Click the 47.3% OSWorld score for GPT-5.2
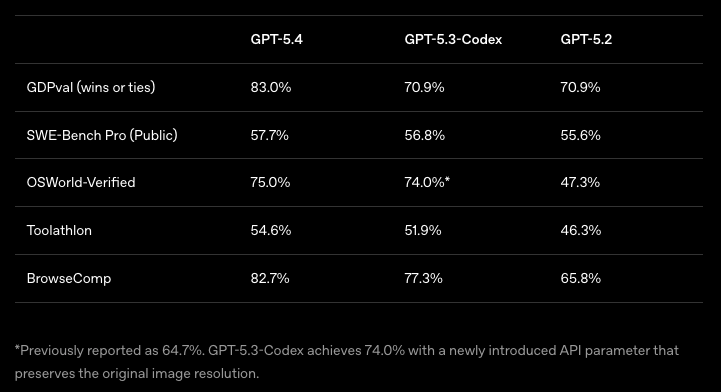The width and height of the screenshot is (721, 392). coord(580,182)
